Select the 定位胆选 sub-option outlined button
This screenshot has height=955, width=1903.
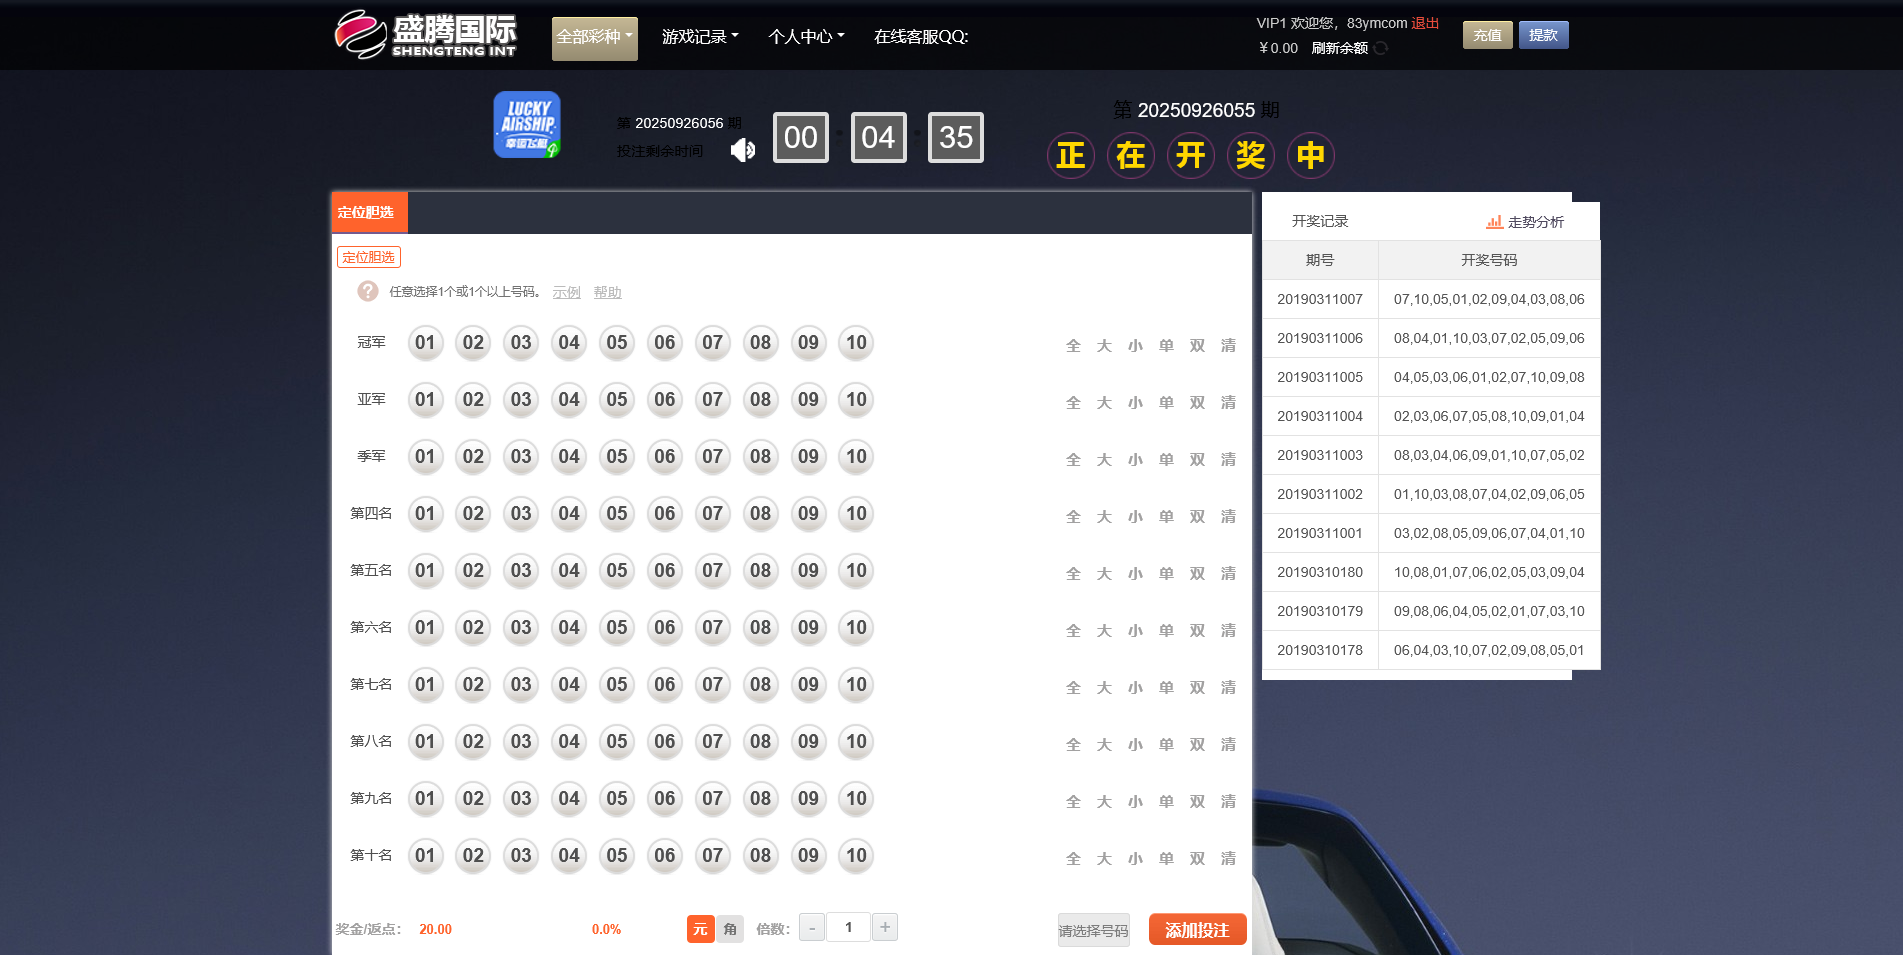(x=369, y=257)
